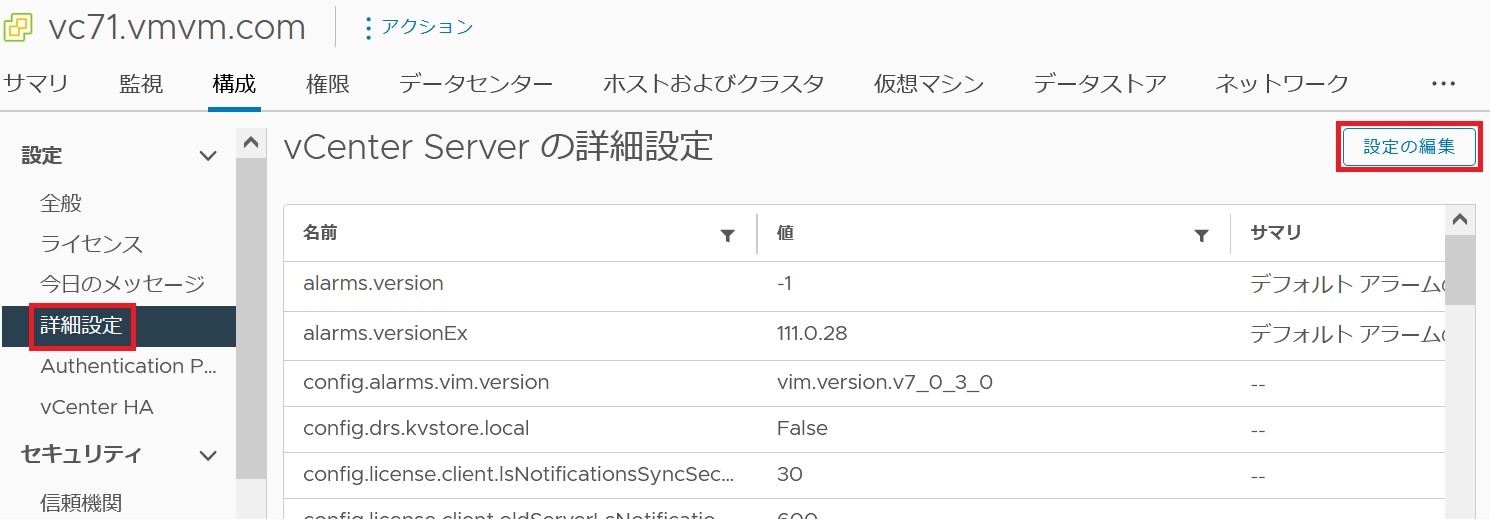The width and height of the screenshot is (1501, 529).
Task: Collapse the 設定 section
Action: 208,156
